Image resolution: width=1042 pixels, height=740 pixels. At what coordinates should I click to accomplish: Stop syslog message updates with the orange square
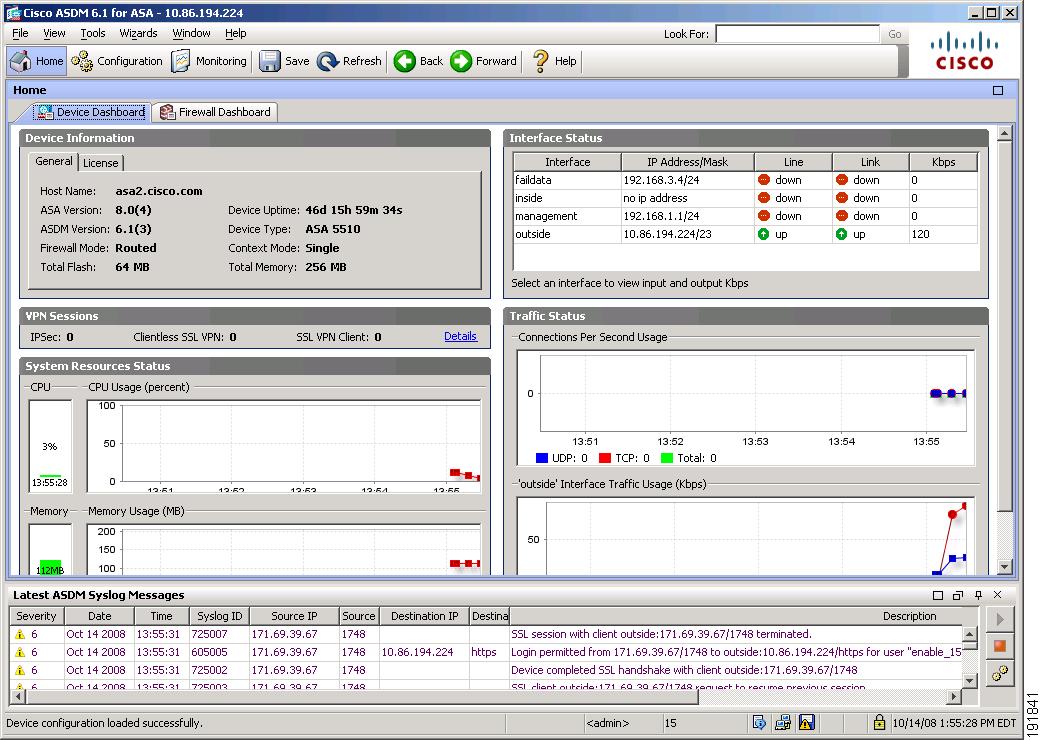[x=999, y=646]
